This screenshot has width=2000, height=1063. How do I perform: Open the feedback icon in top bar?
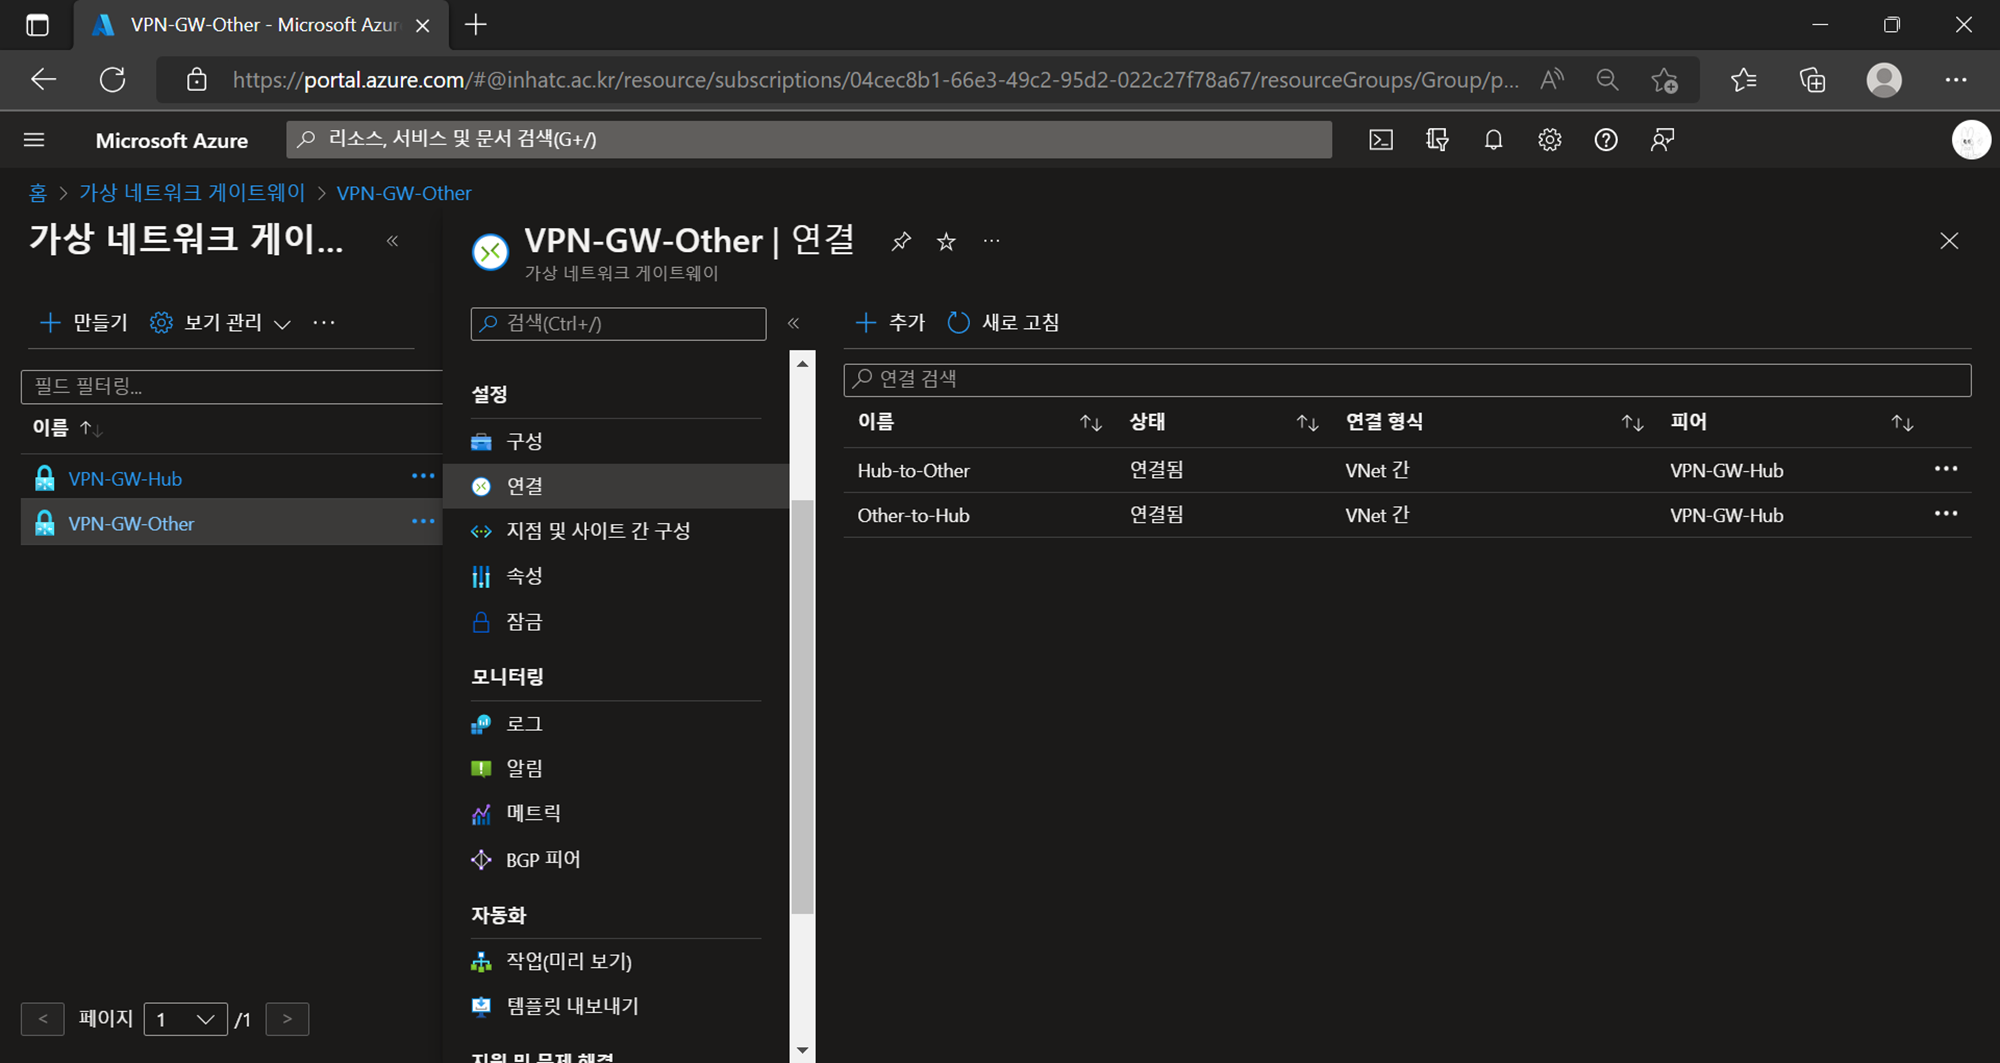(1662, 140)
